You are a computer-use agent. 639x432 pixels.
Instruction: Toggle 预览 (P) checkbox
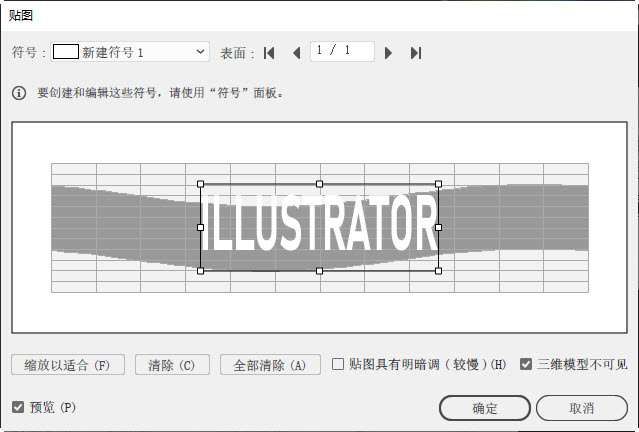point(18,407)
